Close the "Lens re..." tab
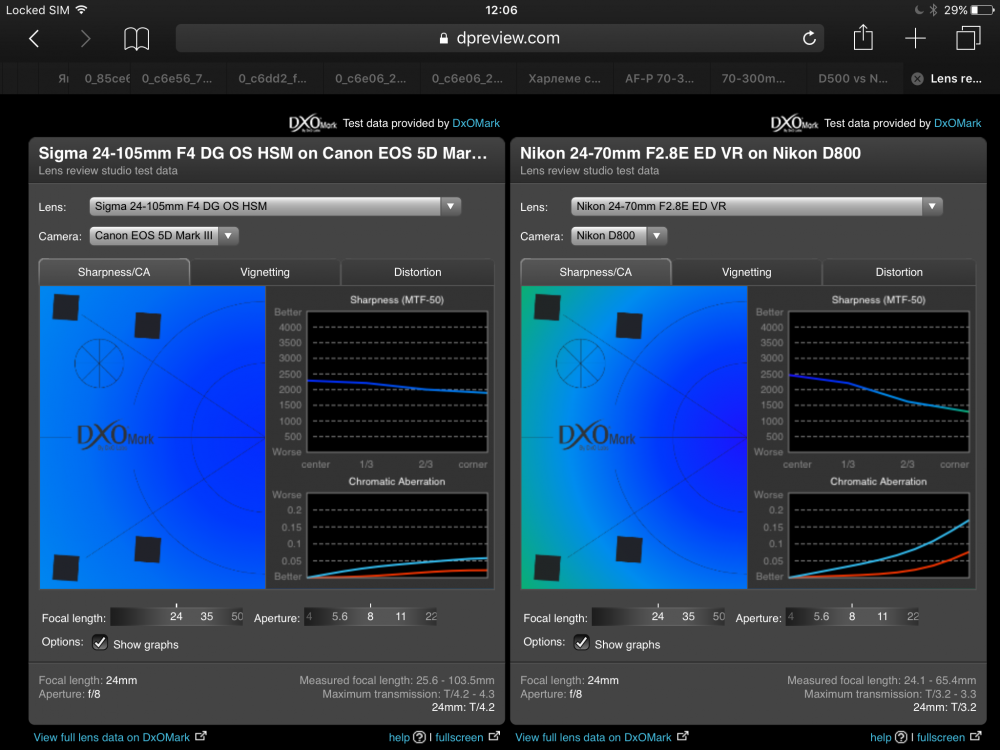1000x750 pixels. click(x=917, y=78)
